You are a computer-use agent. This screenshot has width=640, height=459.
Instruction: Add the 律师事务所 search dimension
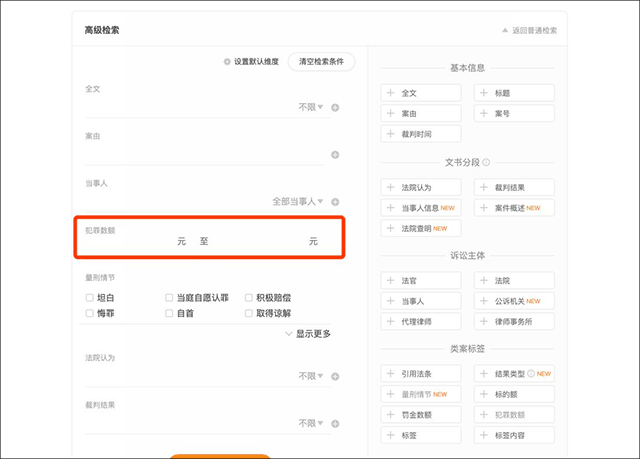pos(513,321)
